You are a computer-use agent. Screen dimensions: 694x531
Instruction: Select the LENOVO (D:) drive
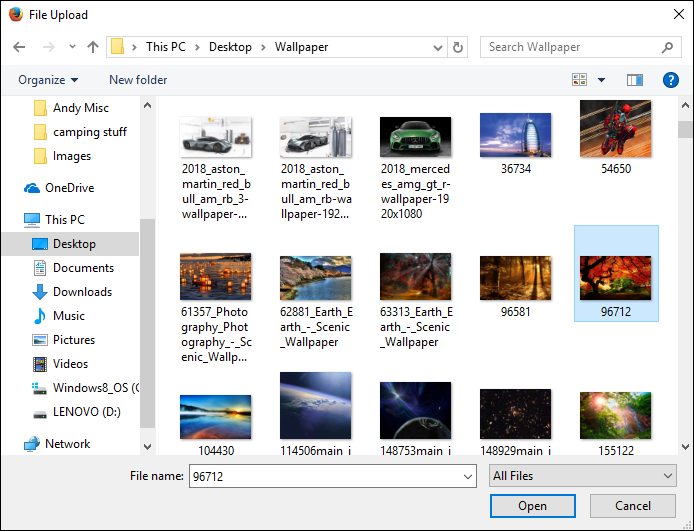point(77,412)
